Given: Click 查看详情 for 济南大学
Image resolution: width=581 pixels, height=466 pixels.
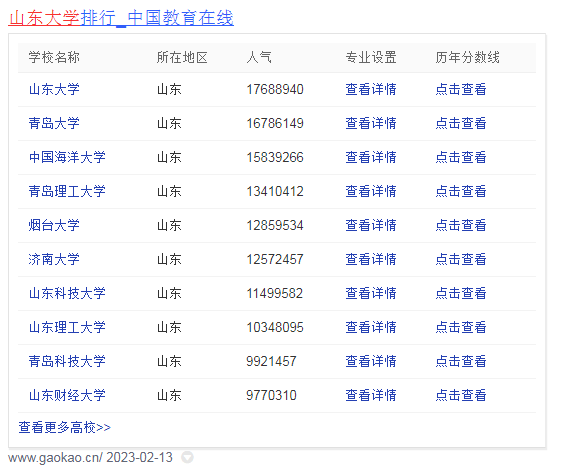Looking at the screenshot, I should 371,259.
